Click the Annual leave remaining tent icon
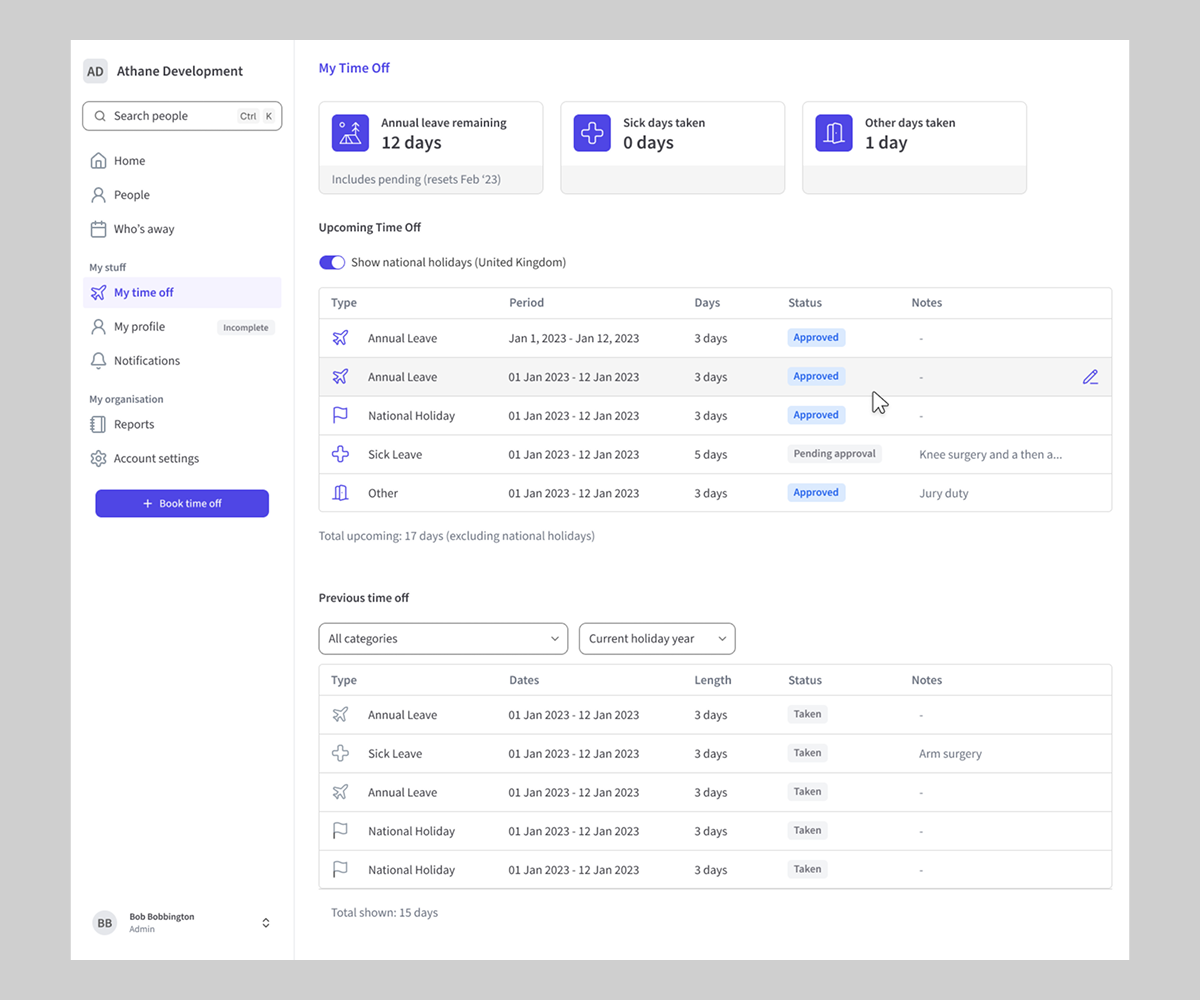Screen dimensions: 1200x1000 pyautogui.click(x=350, y=133)
